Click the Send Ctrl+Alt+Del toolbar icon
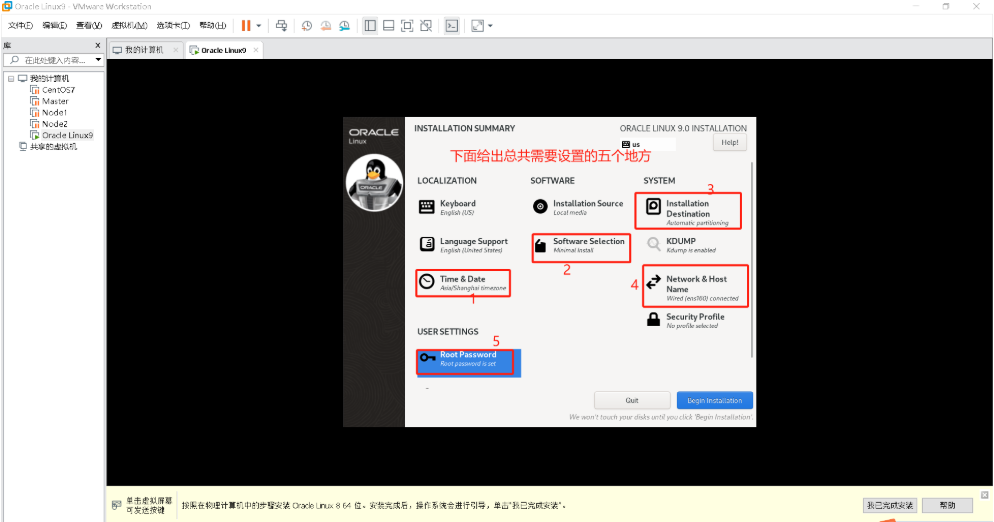The height and width of the screenshot is (522, 994). [x=281, y=25]
